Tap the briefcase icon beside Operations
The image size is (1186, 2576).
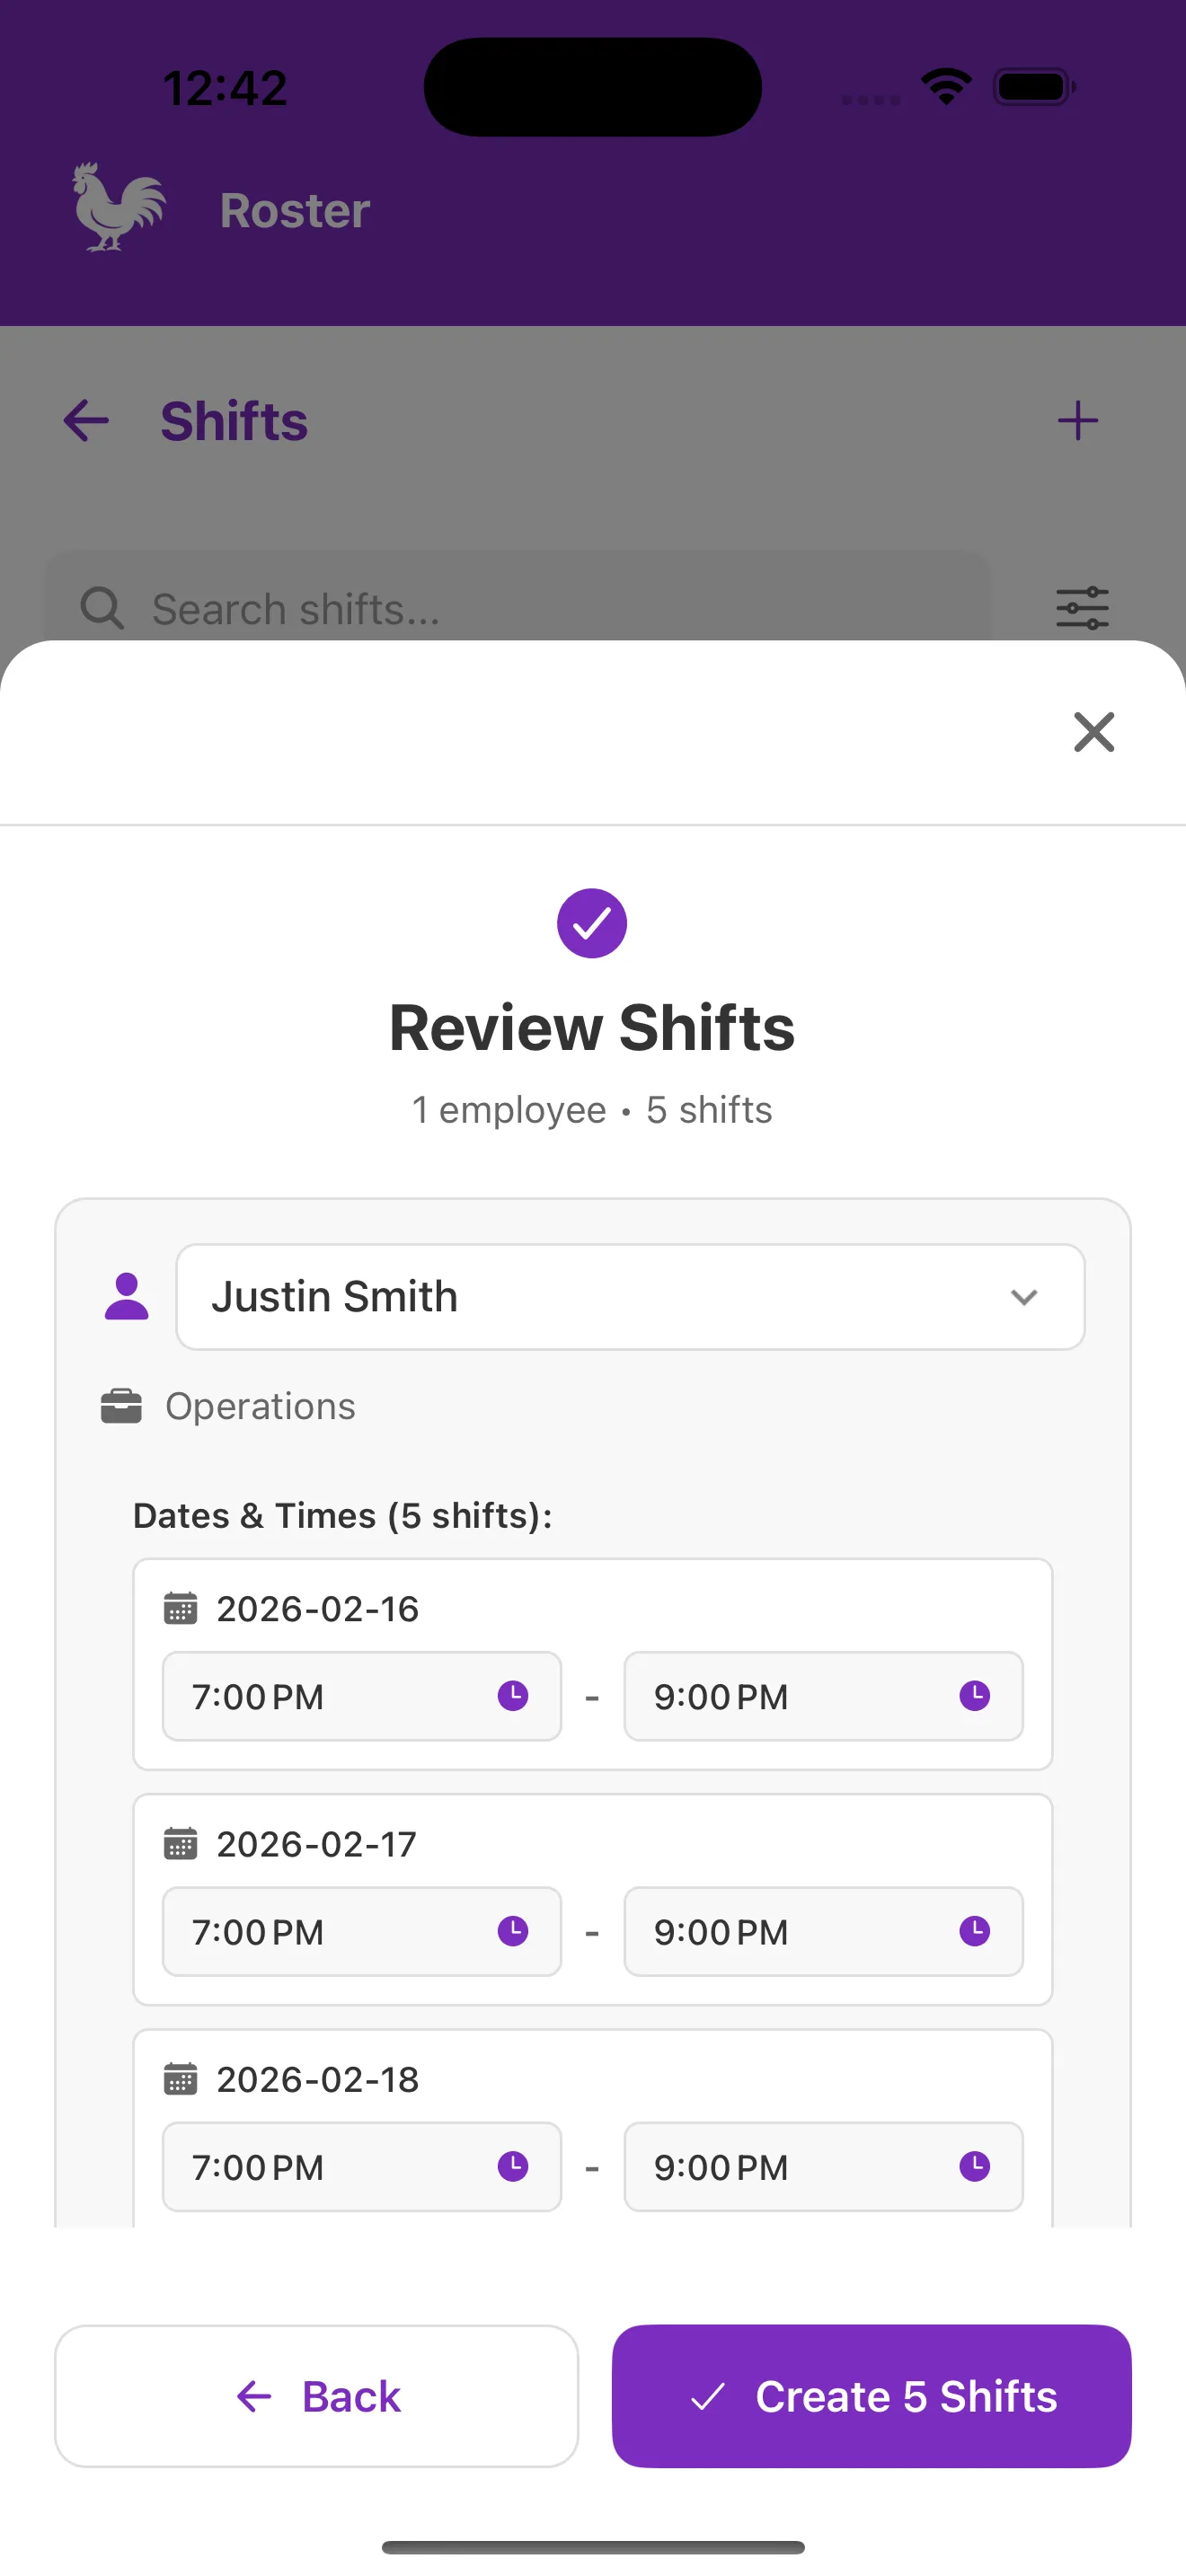click(x=121, y=1406)
